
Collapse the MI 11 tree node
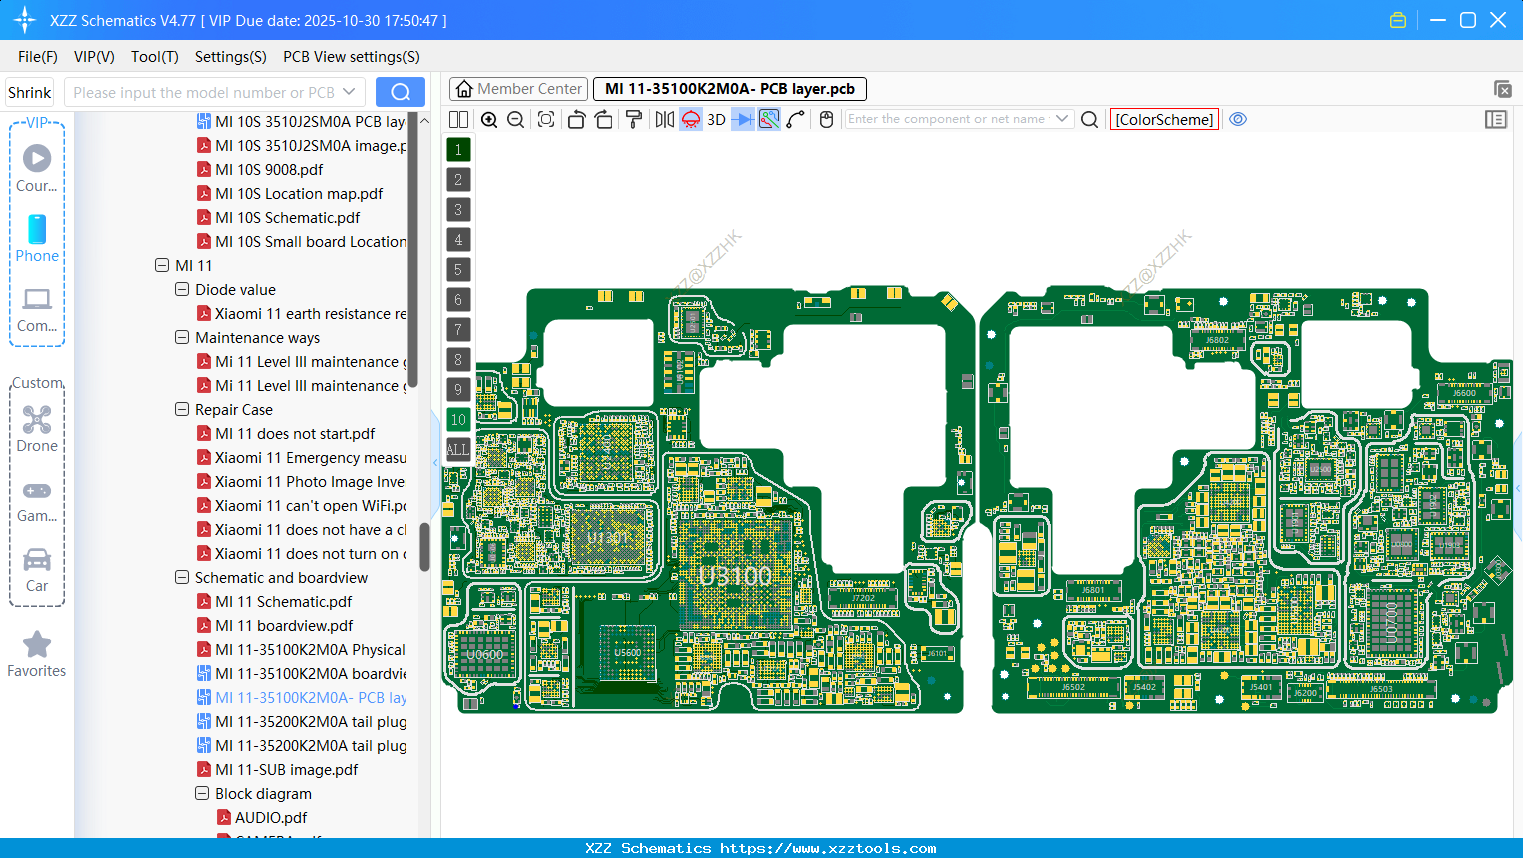(162, 265)
